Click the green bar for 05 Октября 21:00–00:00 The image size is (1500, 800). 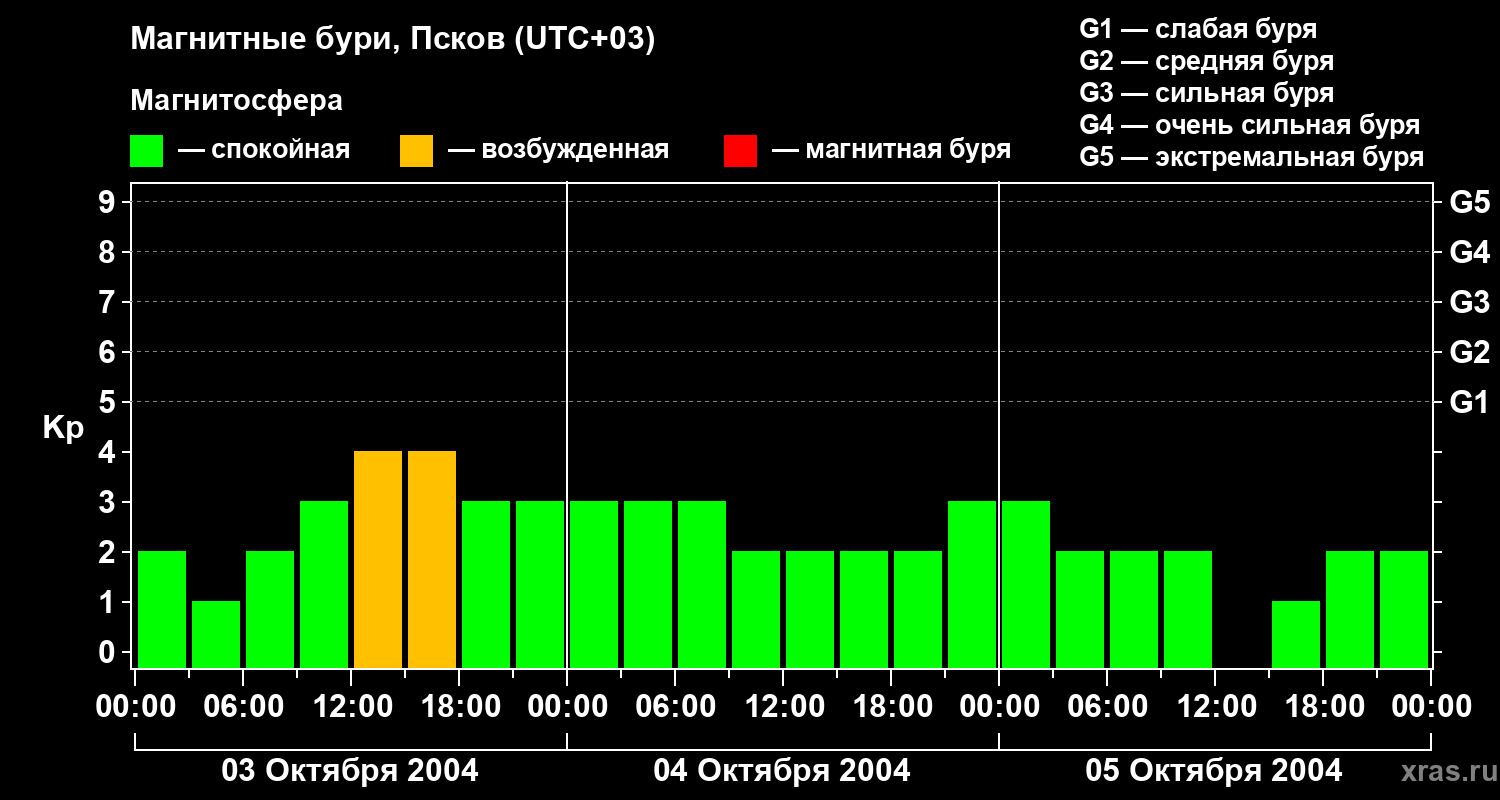[x=1404, y=609]
